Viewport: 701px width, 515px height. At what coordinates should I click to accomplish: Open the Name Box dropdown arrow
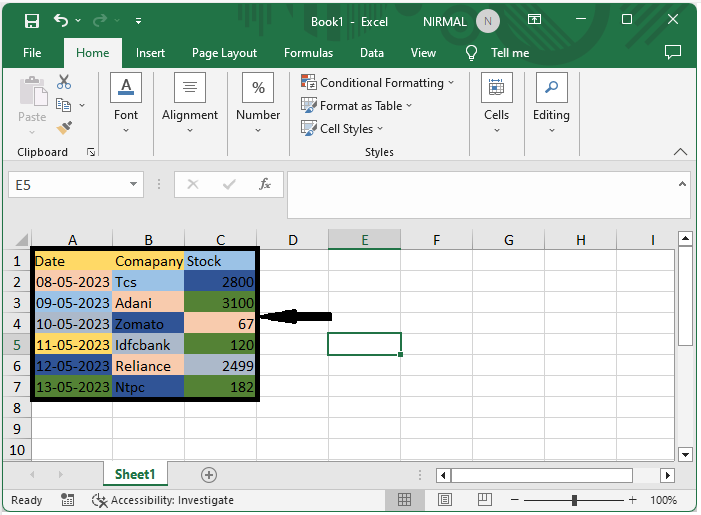133,184
